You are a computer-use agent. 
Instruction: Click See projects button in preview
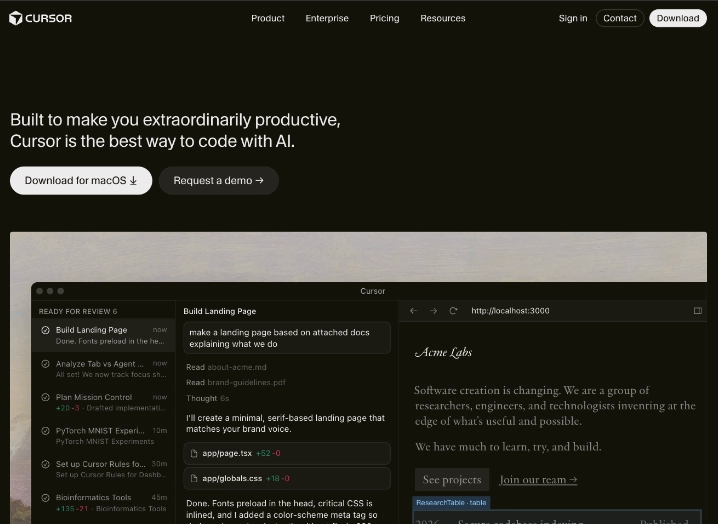coord(452,480)
